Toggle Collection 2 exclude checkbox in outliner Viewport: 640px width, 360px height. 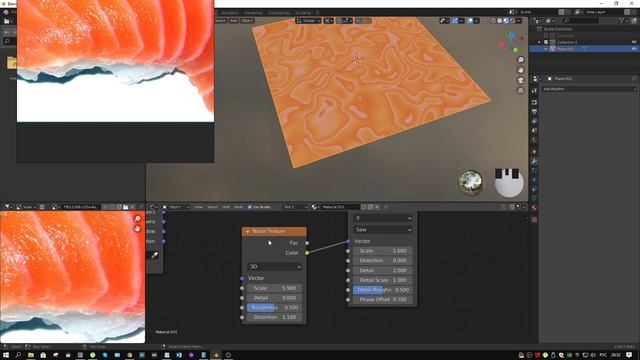(x=546, y=42)
